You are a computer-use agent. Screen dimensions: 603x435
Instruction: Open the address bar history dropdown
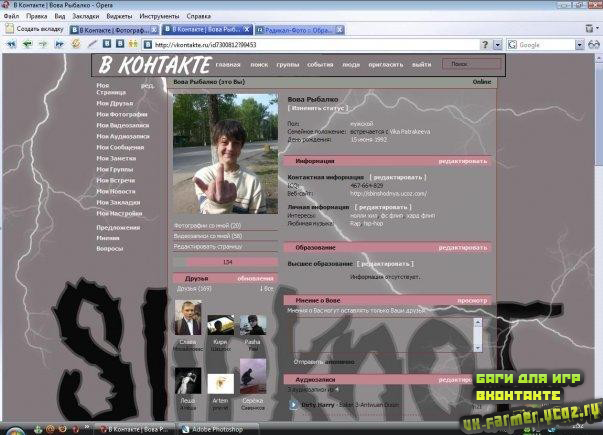pyautogui.click(x=498, y=45)
